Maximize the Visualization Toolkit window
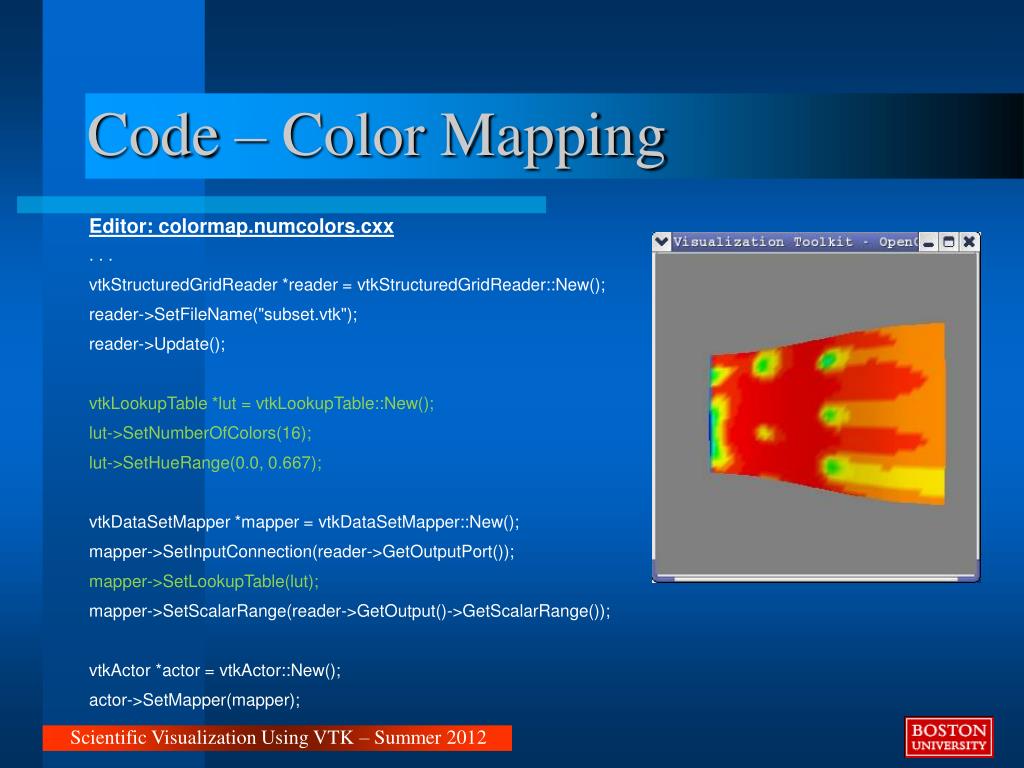This screenshot has height=768, width=1024. tap(949, 242)
